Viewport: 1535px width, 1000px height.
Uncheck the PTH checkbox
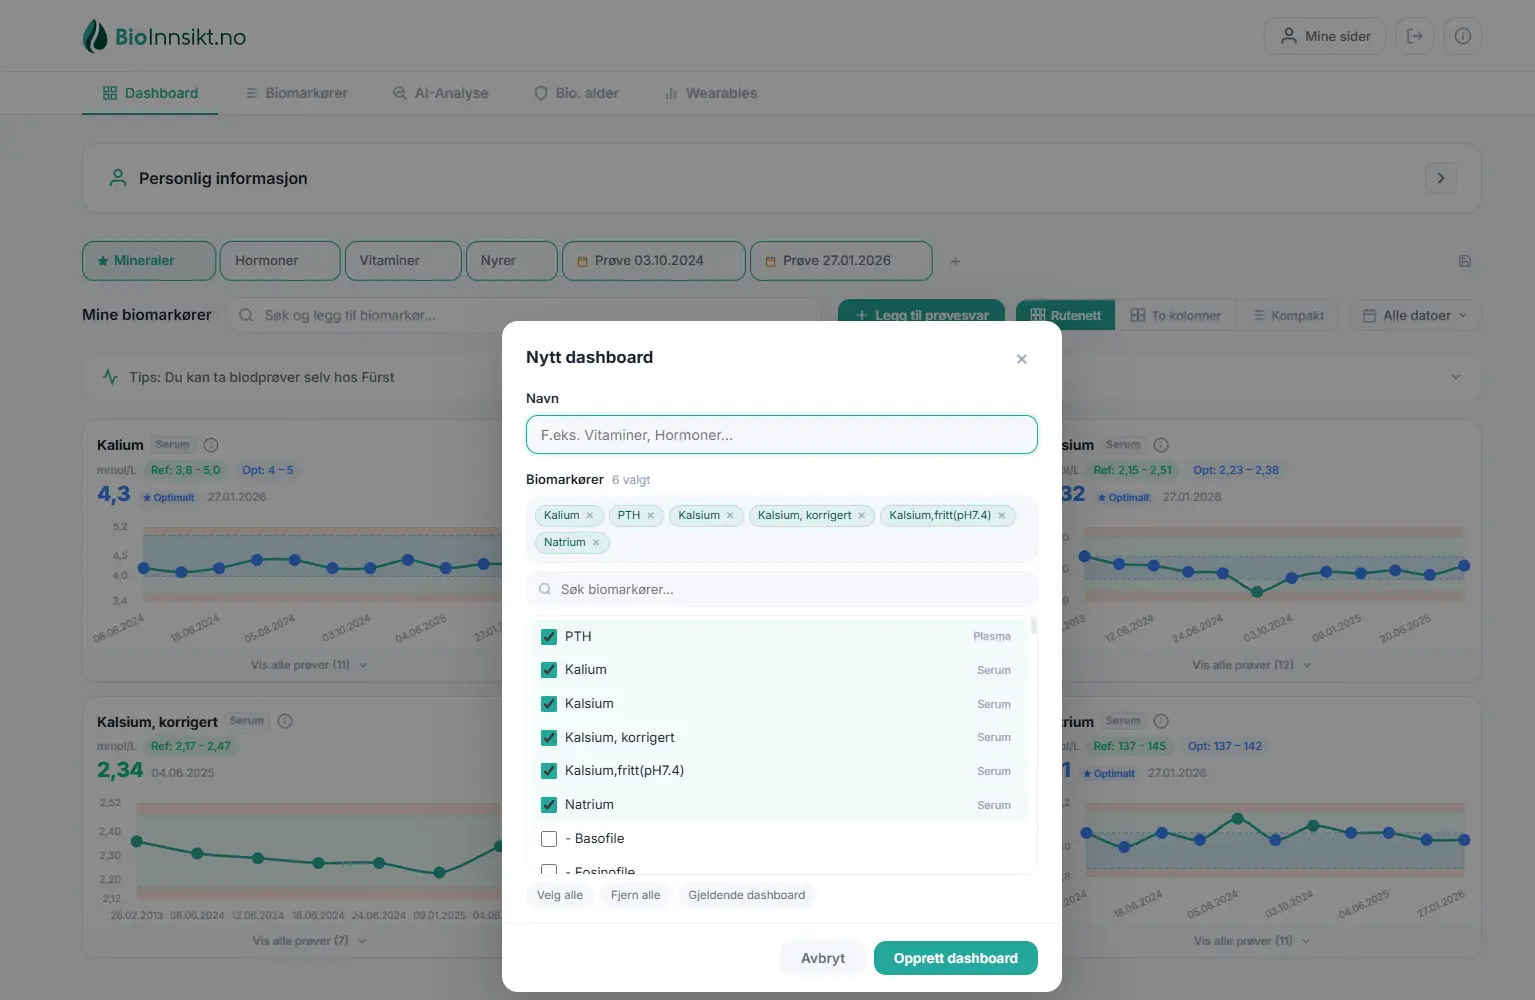tap(549, 637)
